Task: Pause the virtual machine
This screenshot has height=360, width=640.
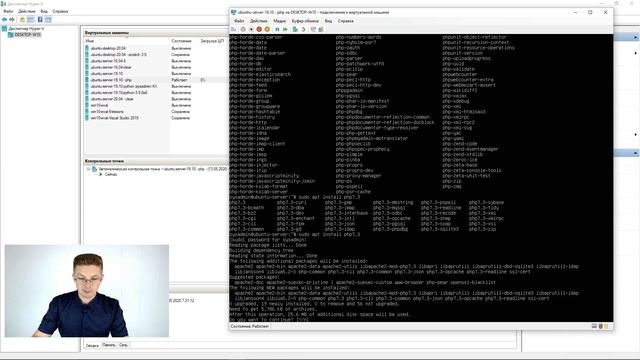Action: [277, 29]
